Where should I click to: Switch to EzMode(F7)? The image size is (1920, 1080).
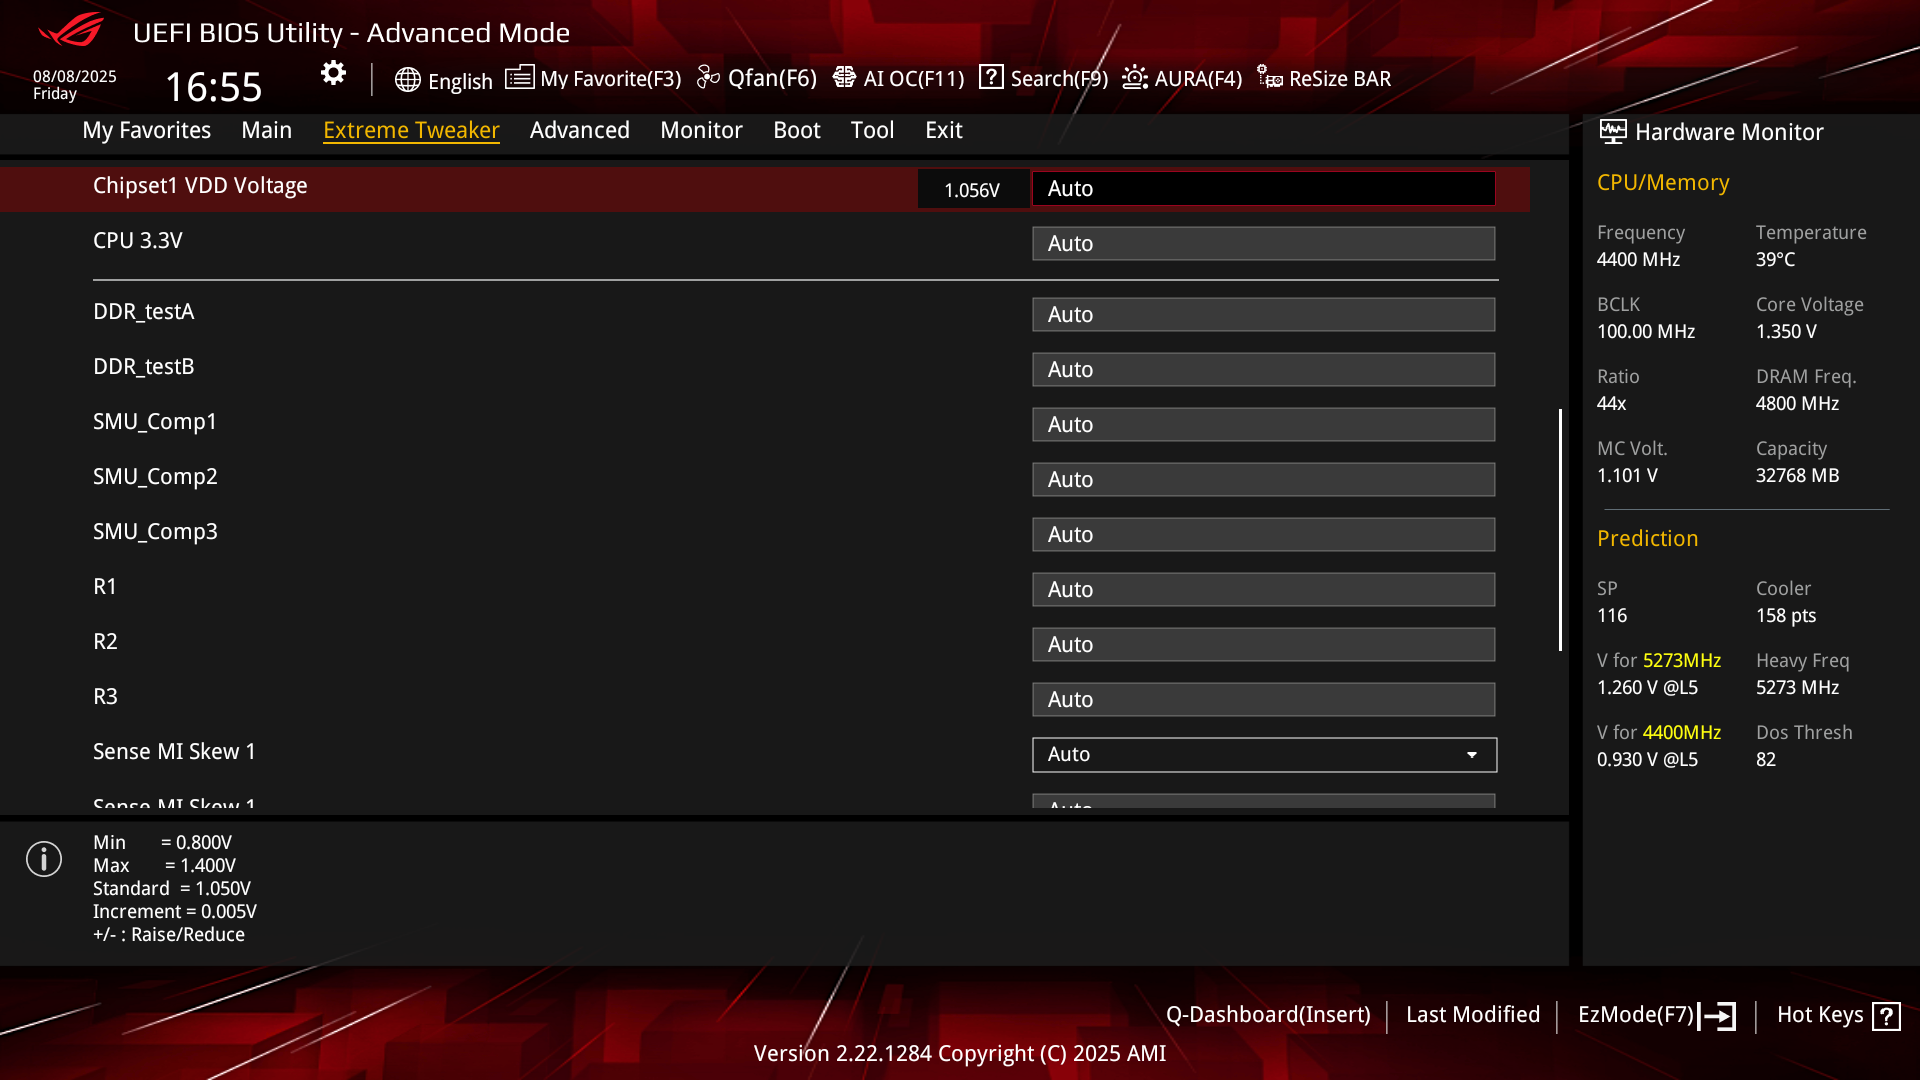[x=1636, y=1014]
